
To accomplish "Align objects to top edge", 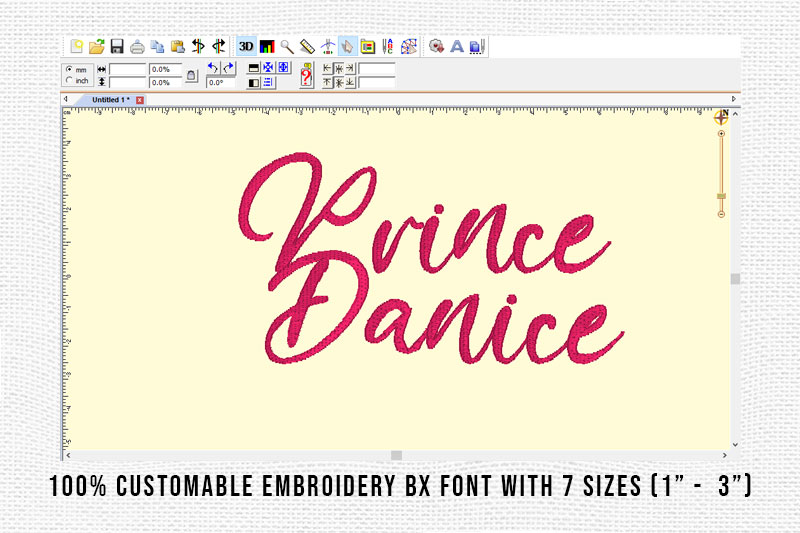I will (x=327, y=82).
